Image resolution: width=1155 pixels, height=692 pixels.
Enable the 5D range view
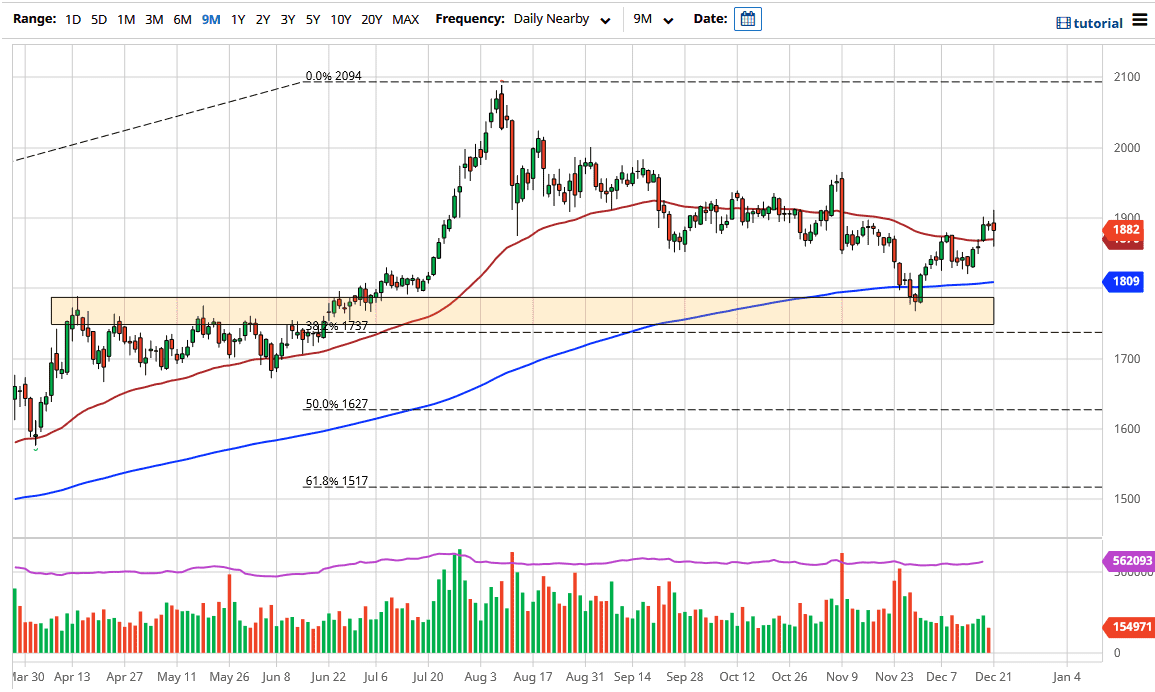click(99, 19)
